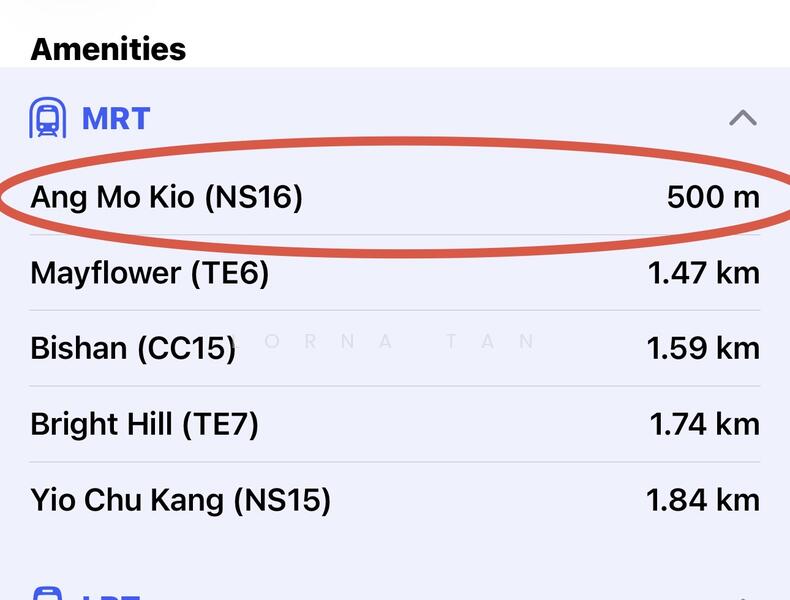
Task: Select the Yio Chu Kang (NS15) station
Action: [180, 499]
